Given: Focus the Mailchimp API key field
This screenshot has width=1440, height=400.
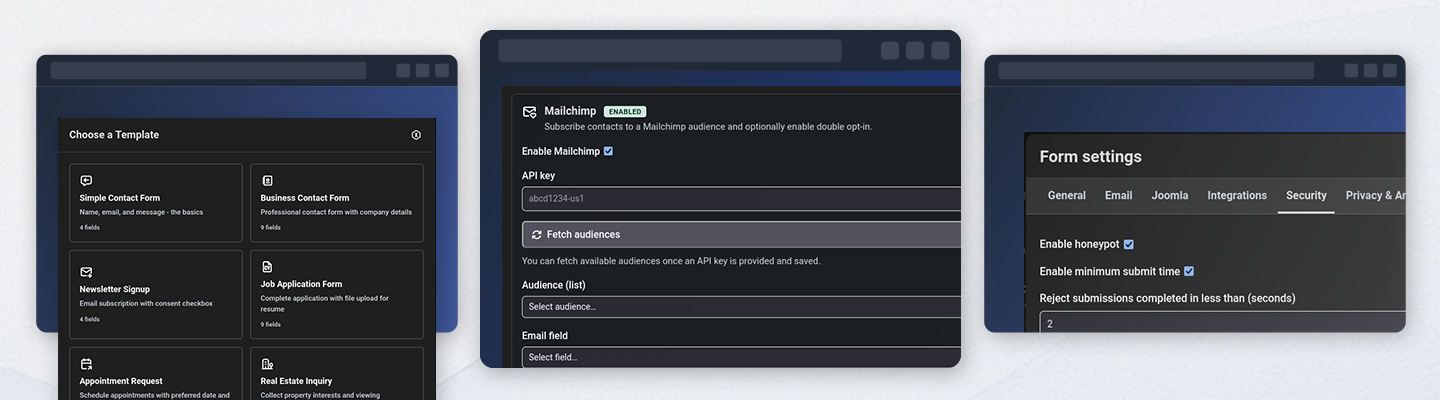Looking at the screenshot, I should click(741, 198).
